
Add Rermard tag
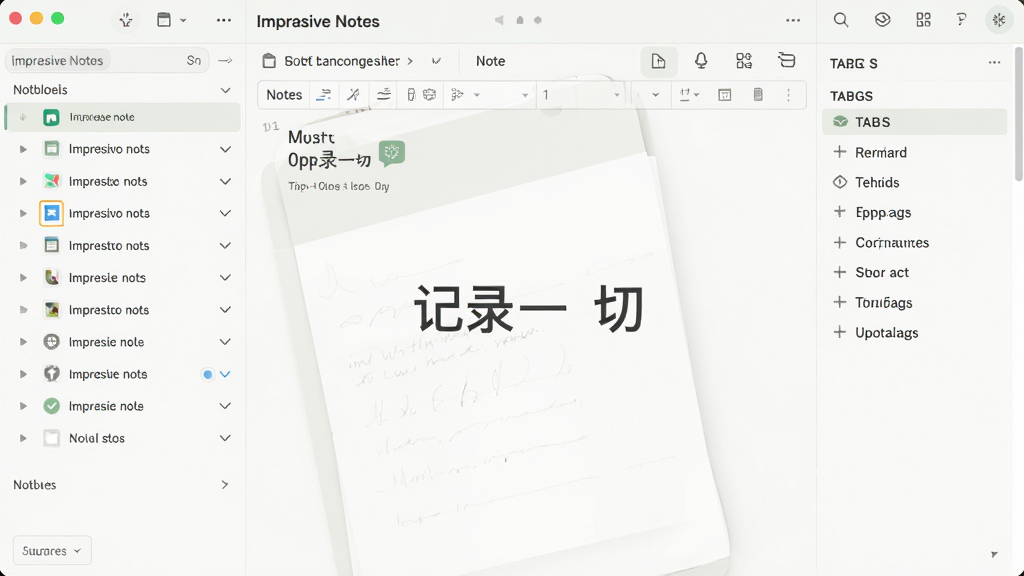pos(840,152)
